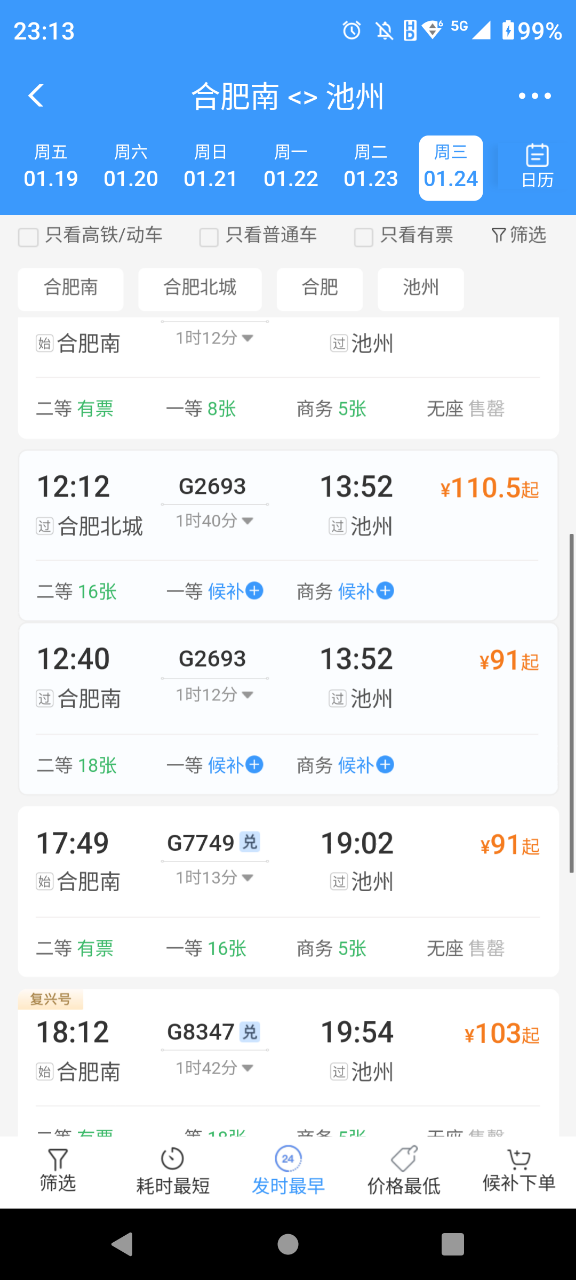Check the 只看普通车 checkbox

click(x=209, y=237)
